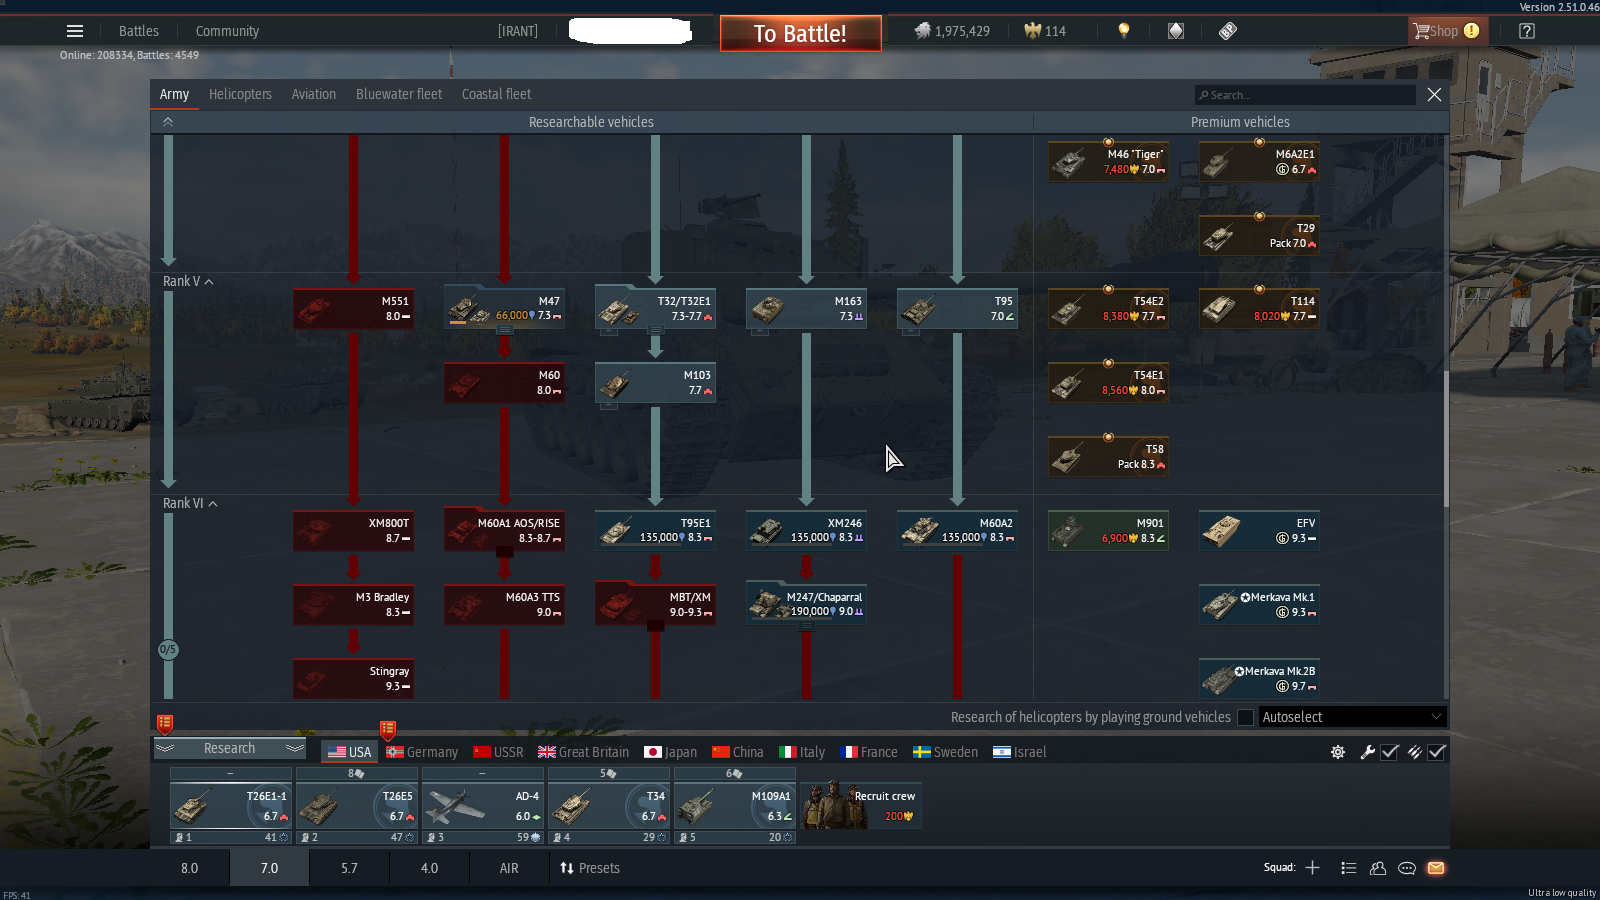Toggle the auto-refill ammunition checkbox

pos(1436,752)
